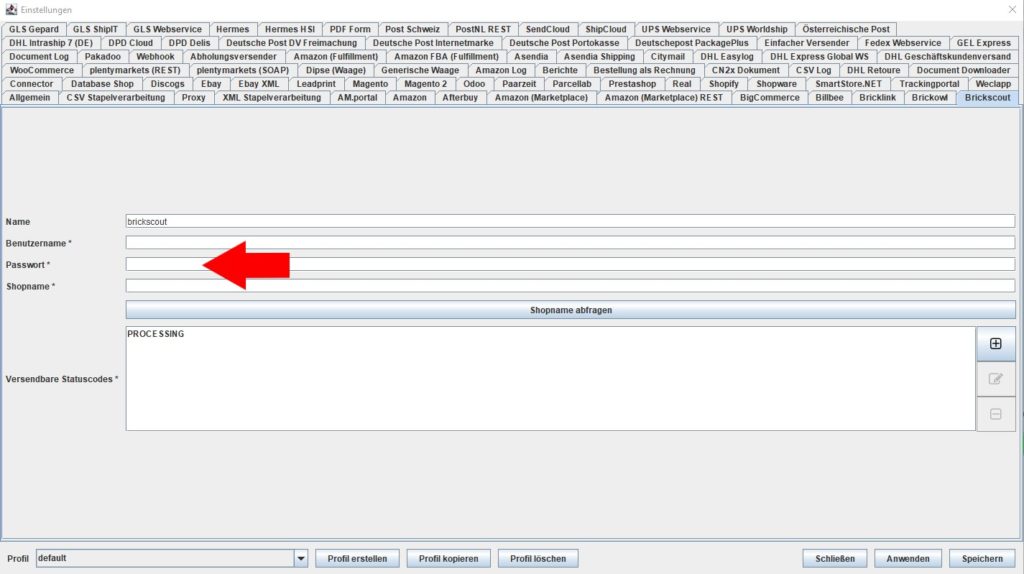The height and width of the screenshot is (574, 1024).
Task: Switch to DHL Intraship 7 (DE) tab
Action: tap(51, 42)
